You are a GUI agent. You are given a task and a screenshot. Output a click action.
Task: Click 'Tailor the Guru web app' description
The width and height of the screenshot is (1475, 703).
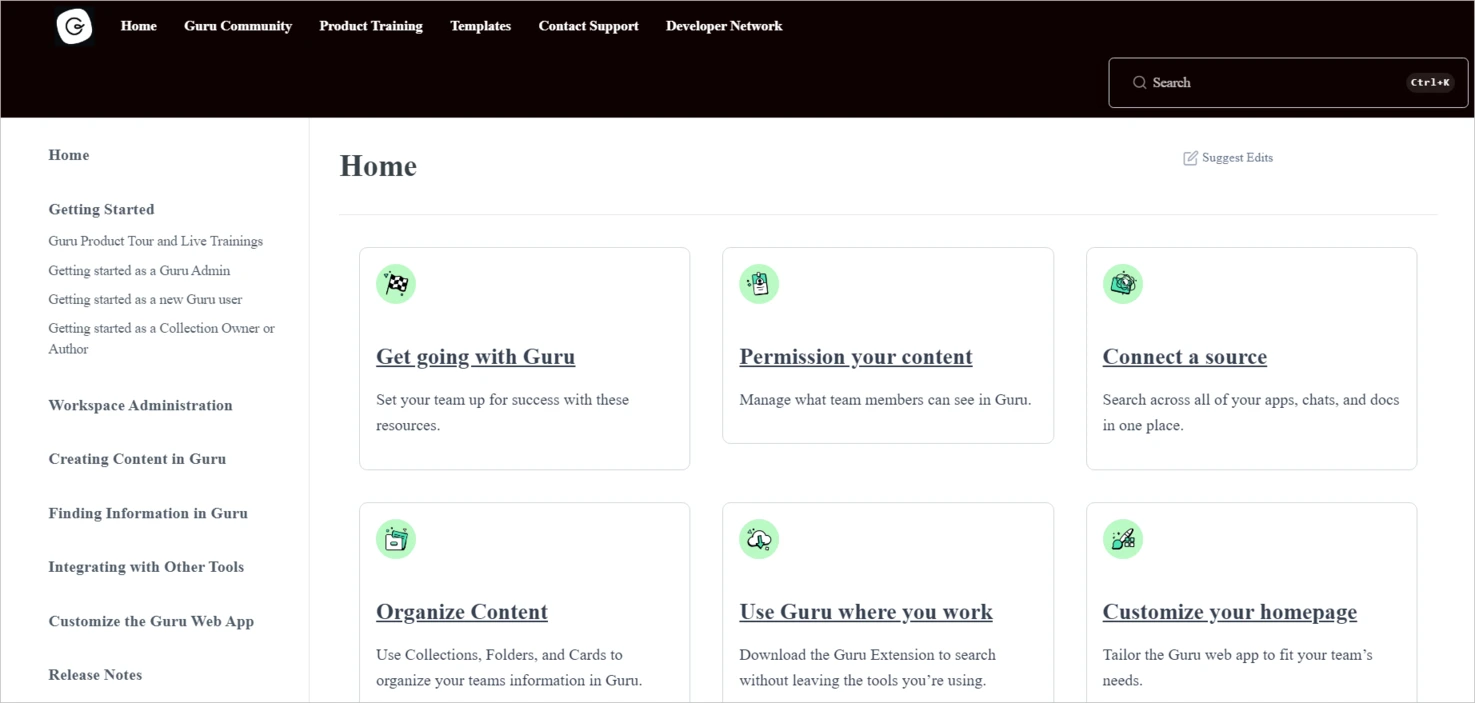1237,667
